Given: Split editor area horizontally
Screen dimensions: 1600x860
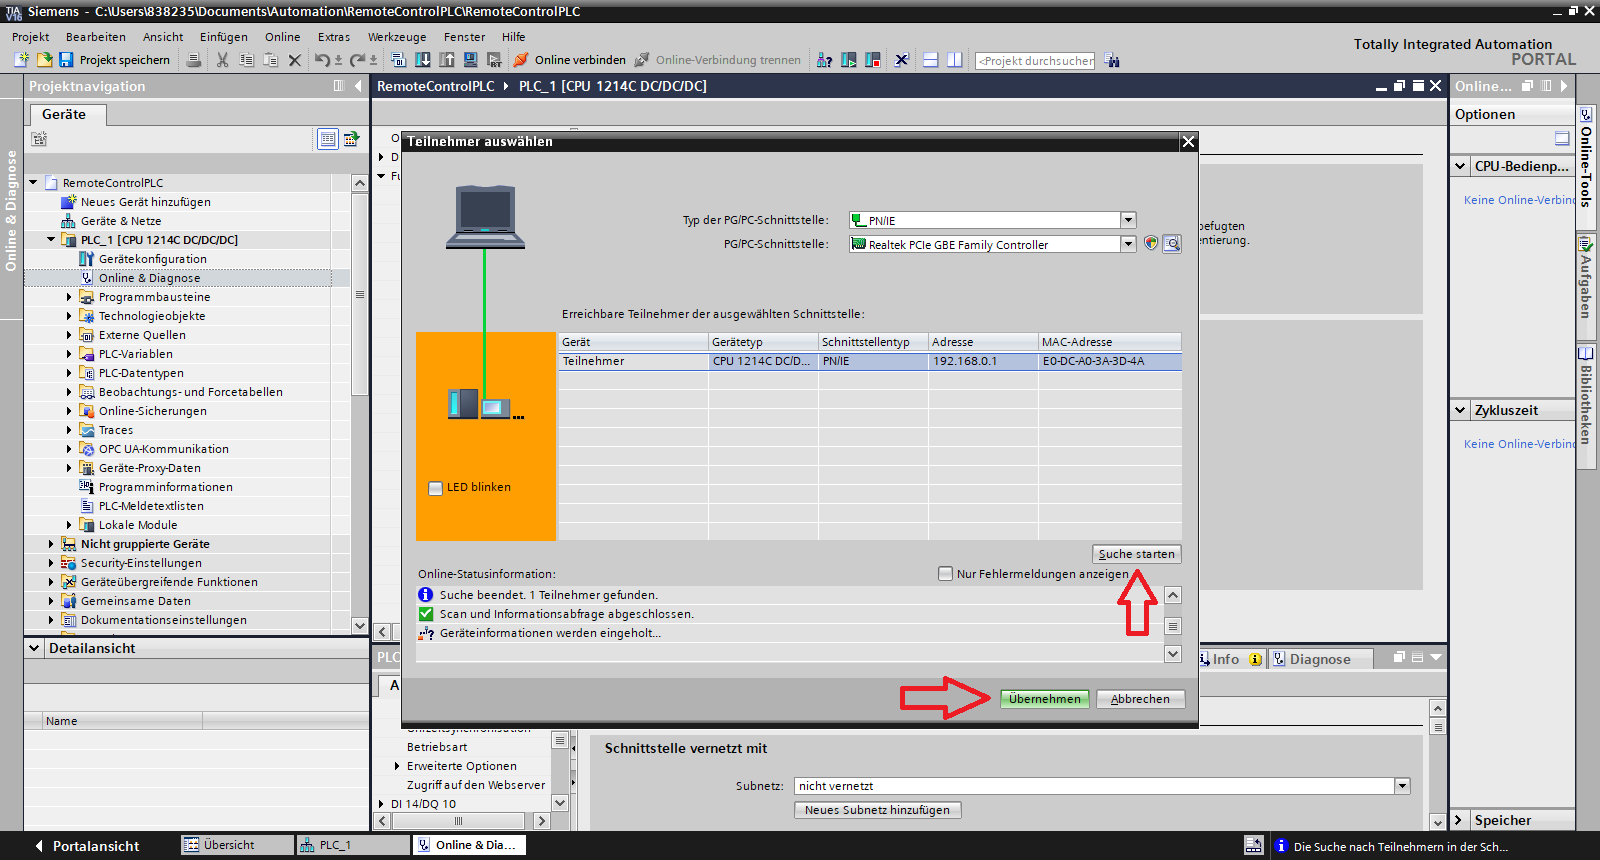Looking at the screenshot, I should [930, 60].
